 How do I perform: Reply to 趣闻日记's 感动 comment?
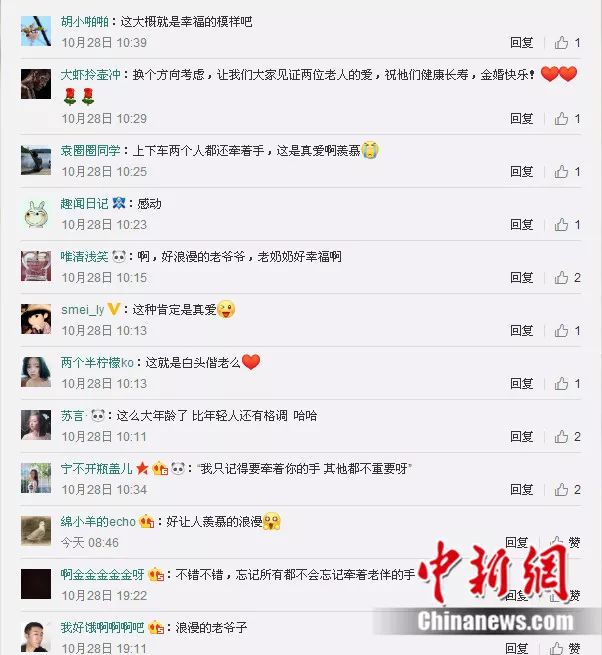coord(522,225)
